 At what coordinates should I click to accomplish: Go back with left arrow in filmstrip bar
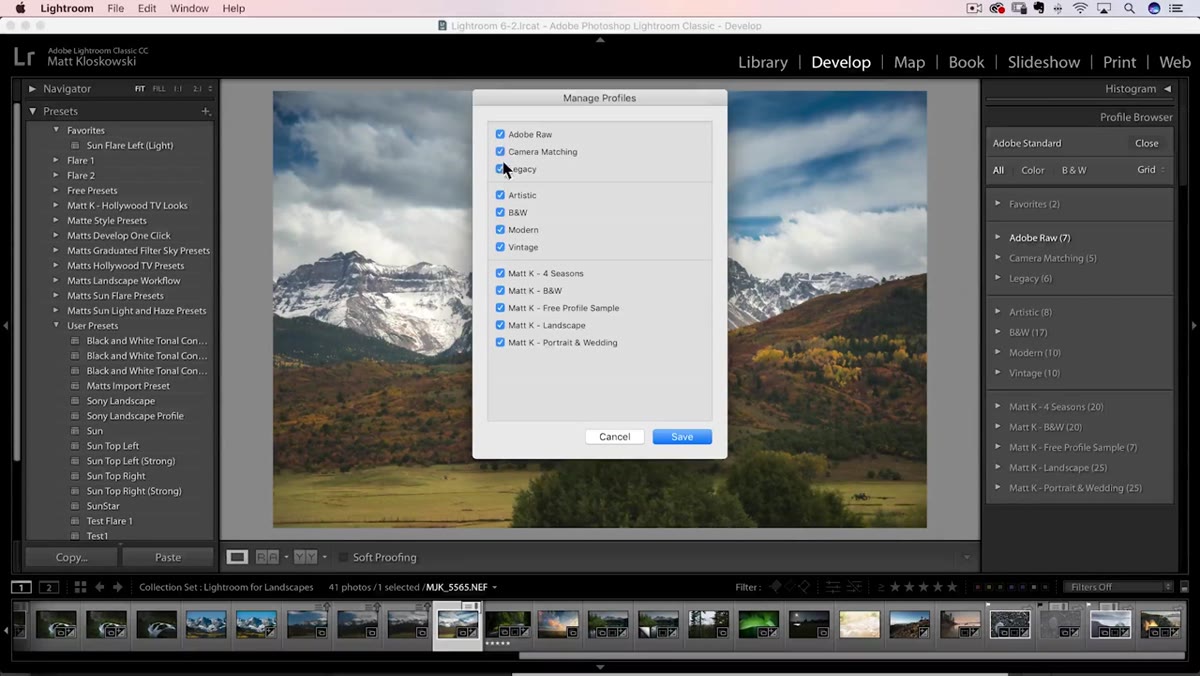click(99, 587)
